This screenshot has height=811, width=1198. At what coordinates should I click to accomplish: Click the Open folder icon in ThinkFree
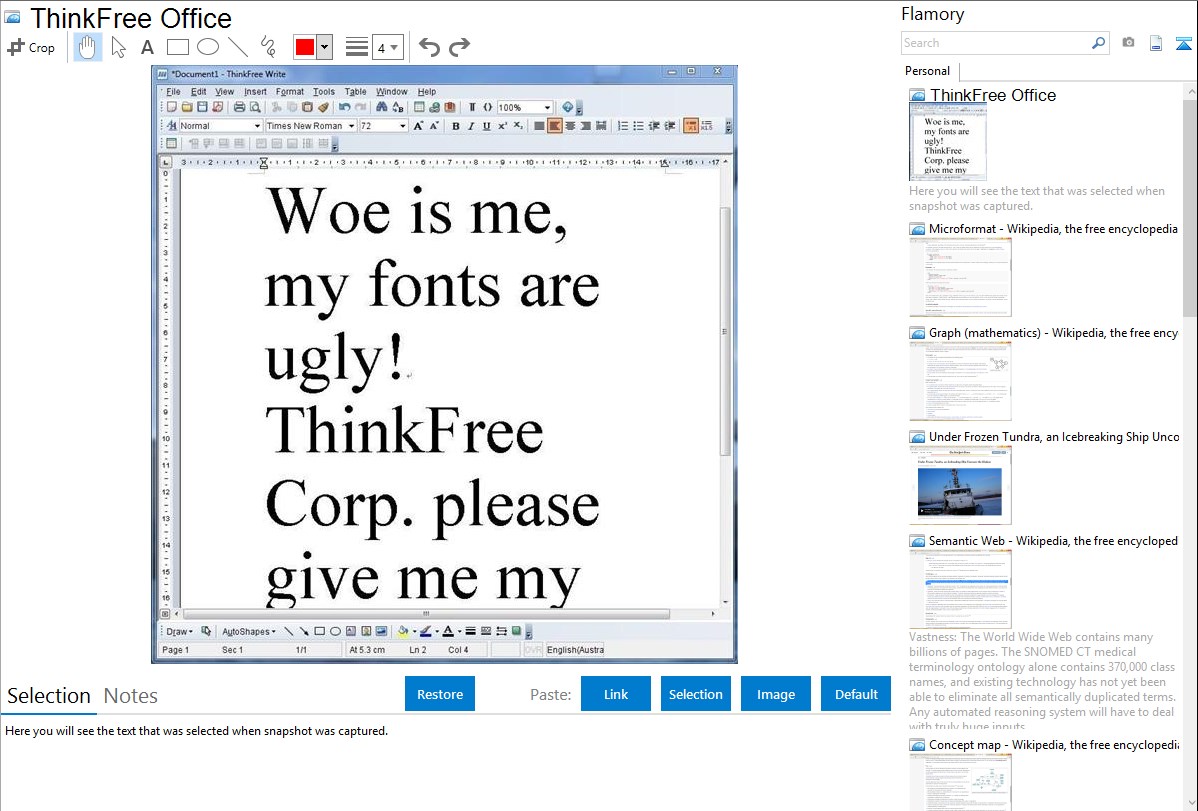187,108
